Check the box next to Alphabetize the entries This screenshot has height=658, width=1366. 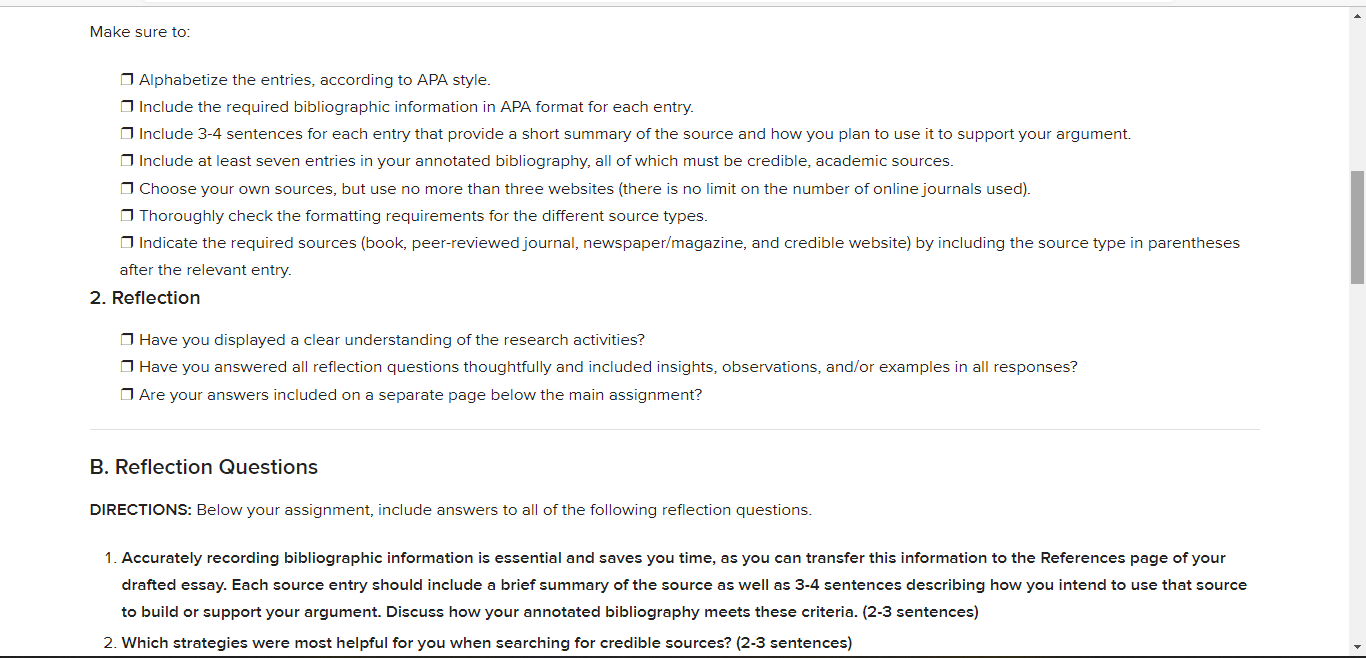click(127, 80)
